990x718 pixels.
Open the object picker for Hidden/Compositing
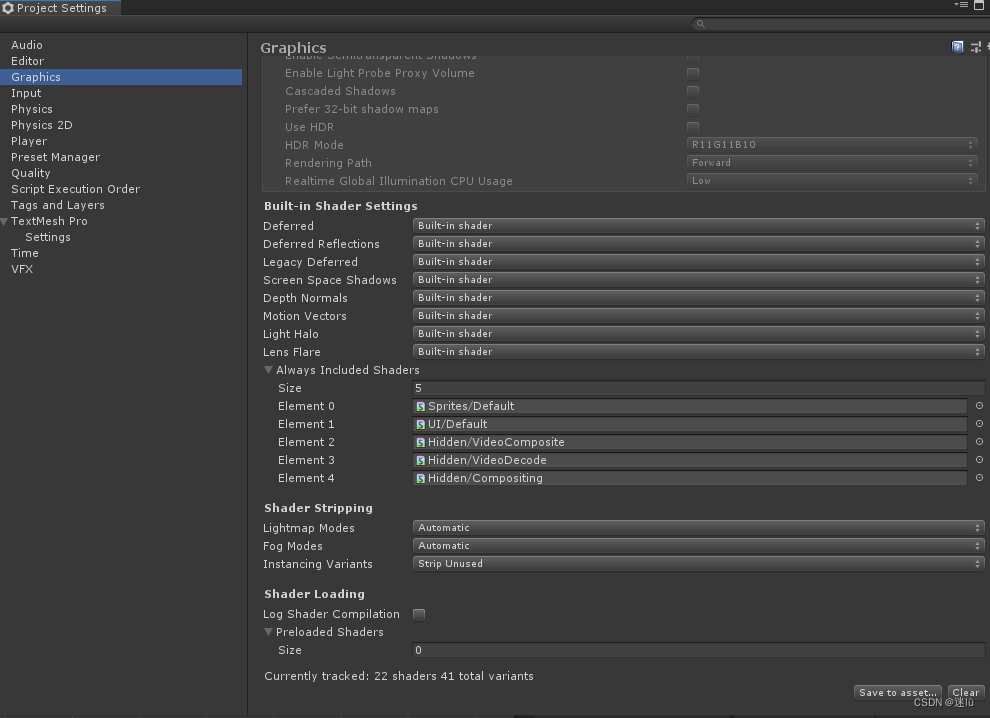[978, 478]
